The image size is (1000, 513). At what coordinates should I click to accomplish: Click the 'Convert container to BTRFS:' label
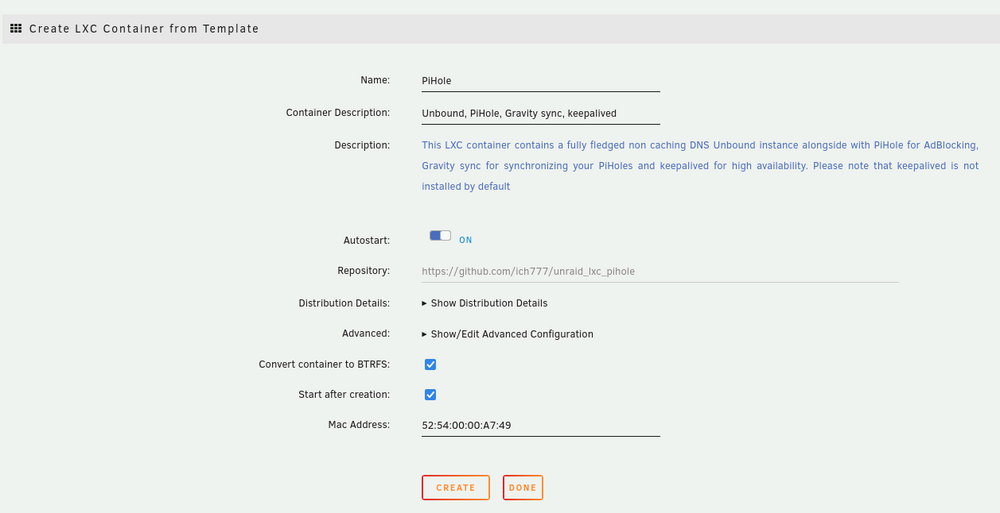point(324,364)
